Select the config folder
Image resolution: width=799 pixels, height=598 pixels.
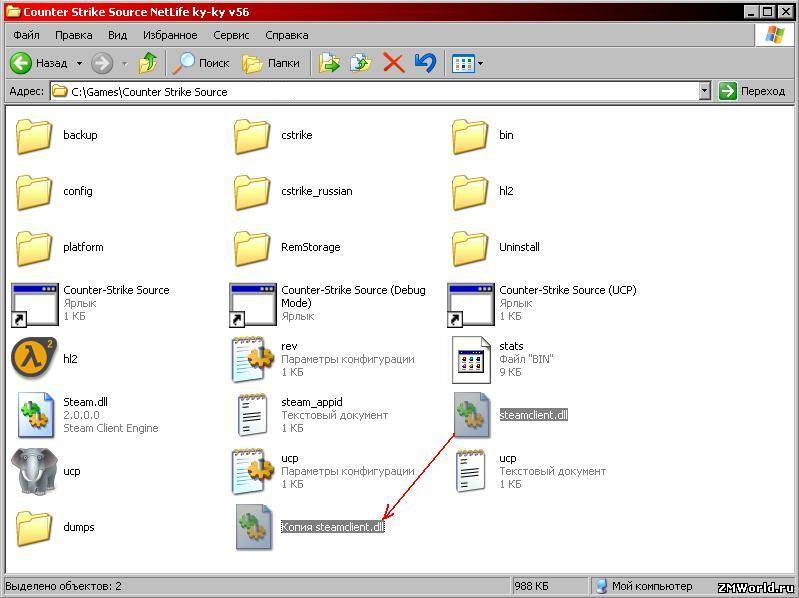click(54, 192)
